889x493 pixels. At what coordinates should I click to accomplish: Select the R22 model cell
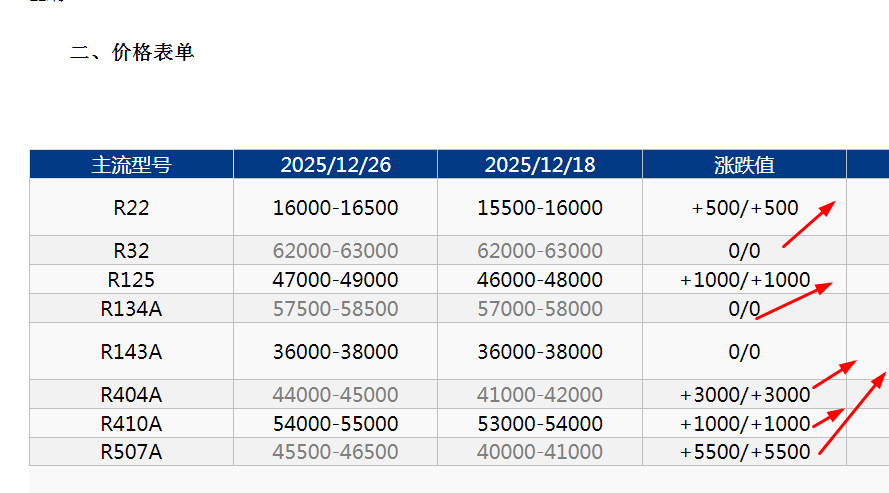click(x=132, y=207)
